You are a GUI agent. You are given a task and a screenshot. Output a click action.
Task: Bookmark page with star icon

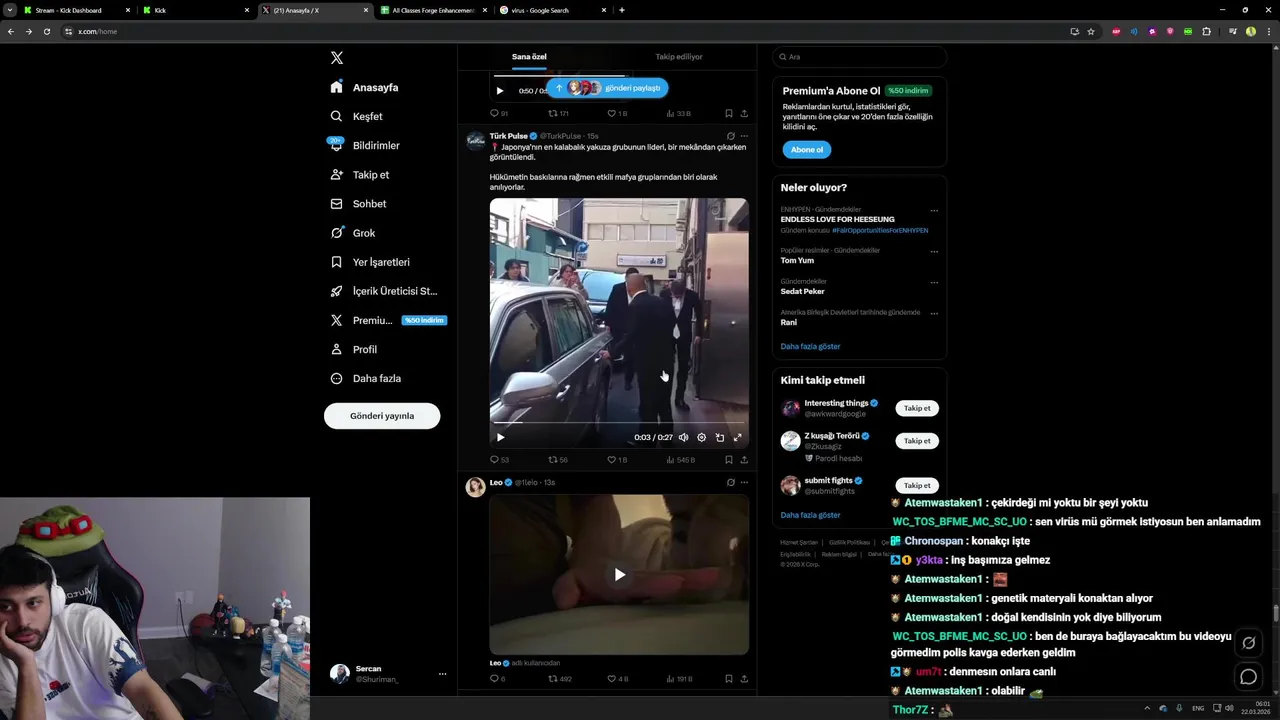(1091, 31)
